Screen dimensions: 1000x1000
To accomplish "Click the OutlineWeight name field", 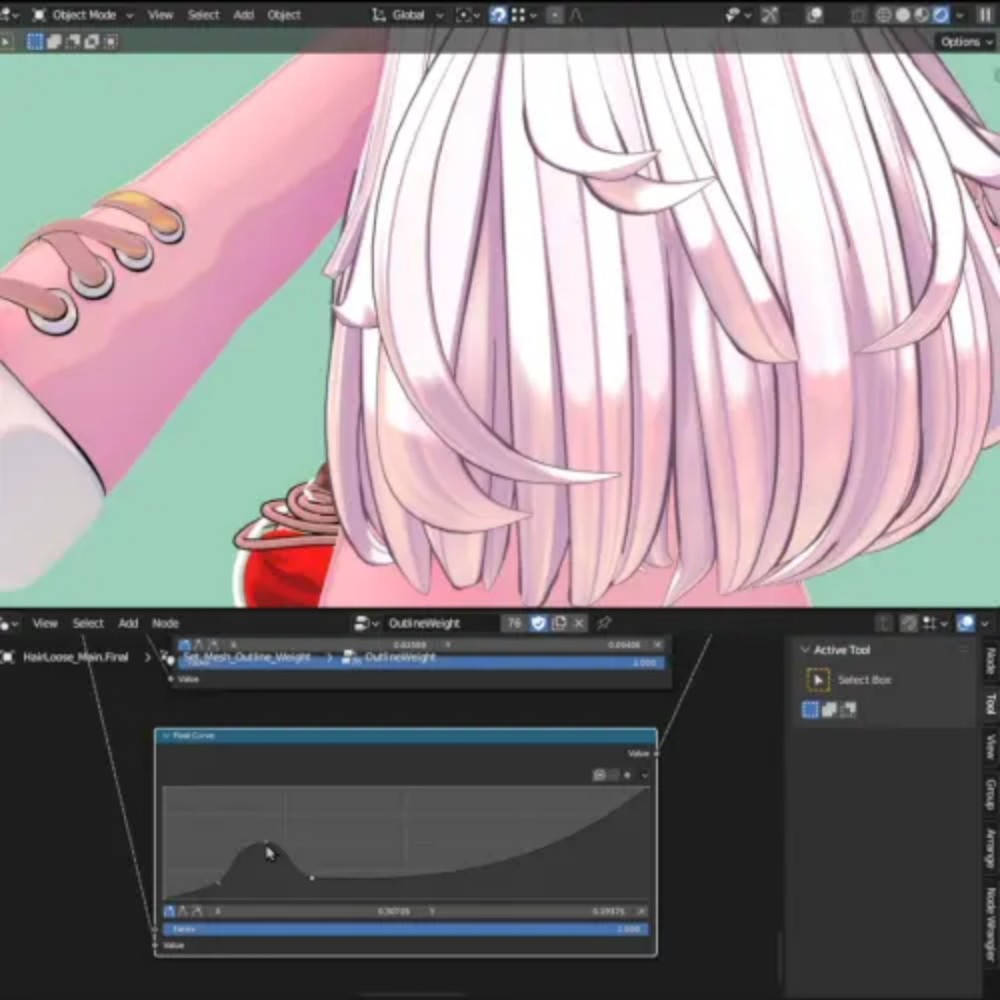I will pos(440,623).
